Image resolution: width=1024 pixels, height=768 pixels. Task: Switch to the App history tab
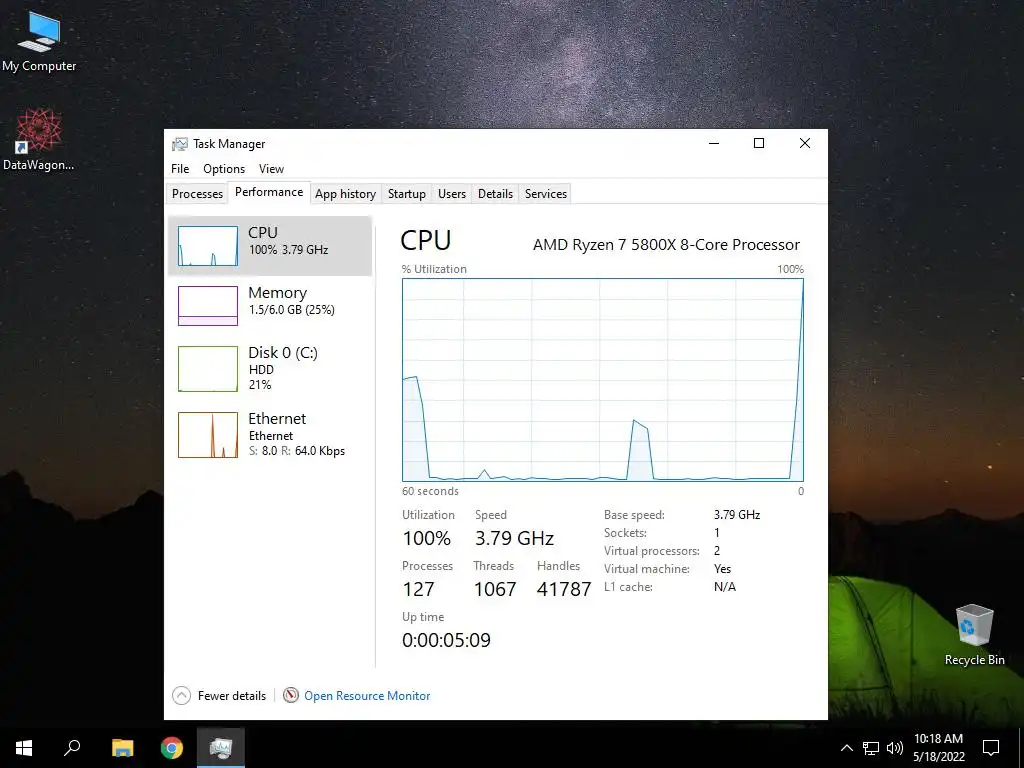(x=345, y=193)
